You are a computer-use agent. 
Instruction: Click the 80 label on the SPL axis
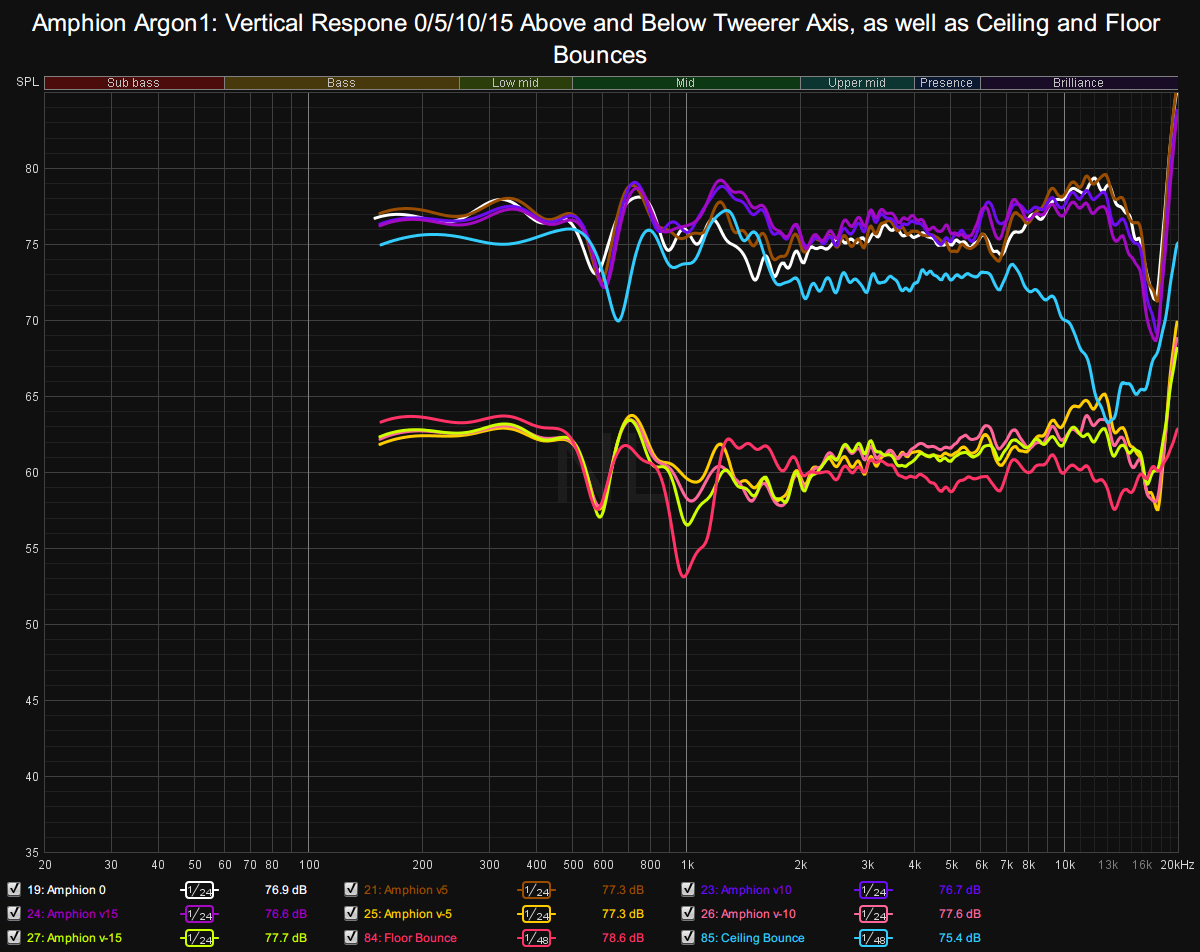click(x=32, y=169)
